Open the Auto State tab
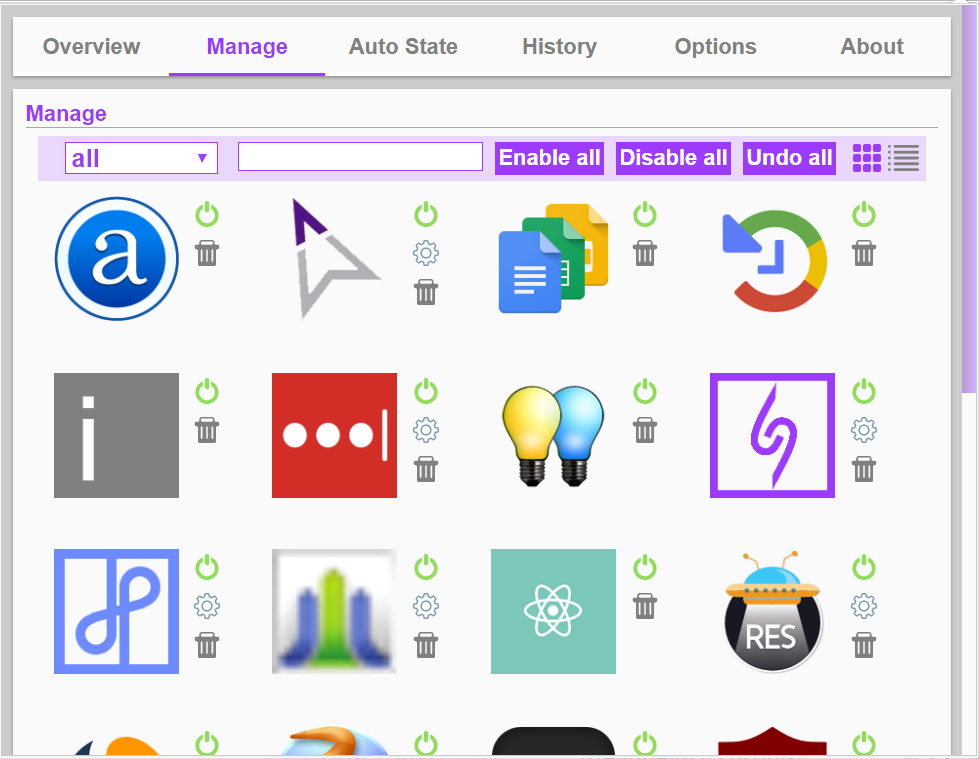 [x=403, y=46]
